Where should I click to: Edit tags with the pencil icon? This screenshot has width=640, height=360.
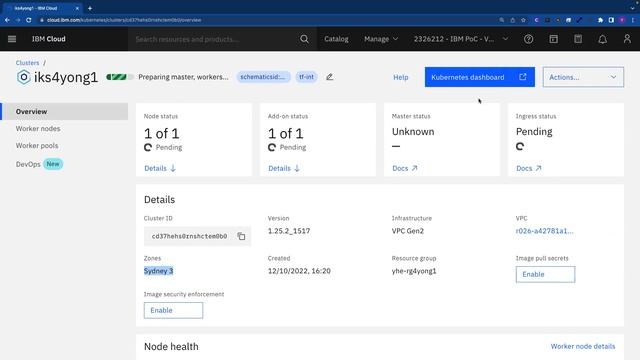(329, 77)
